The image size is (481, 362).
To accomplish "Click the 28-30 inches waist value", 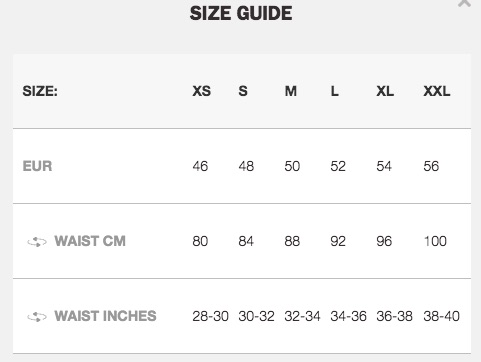I will click(x=210, y=316).
